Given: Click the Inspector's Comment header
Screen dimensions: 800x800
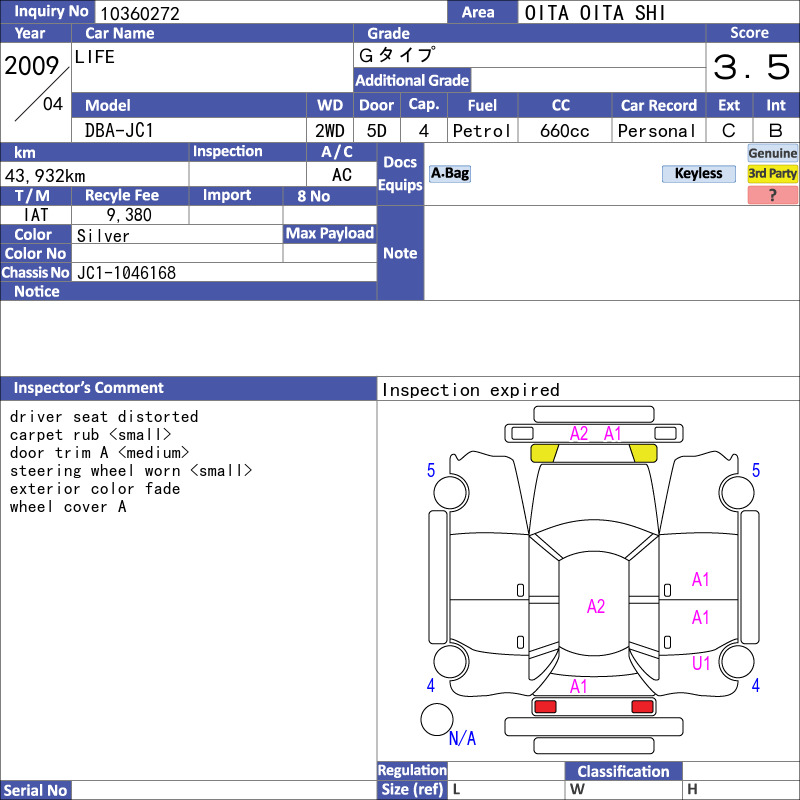Looking at the screenshot, I should coord(89,388).
